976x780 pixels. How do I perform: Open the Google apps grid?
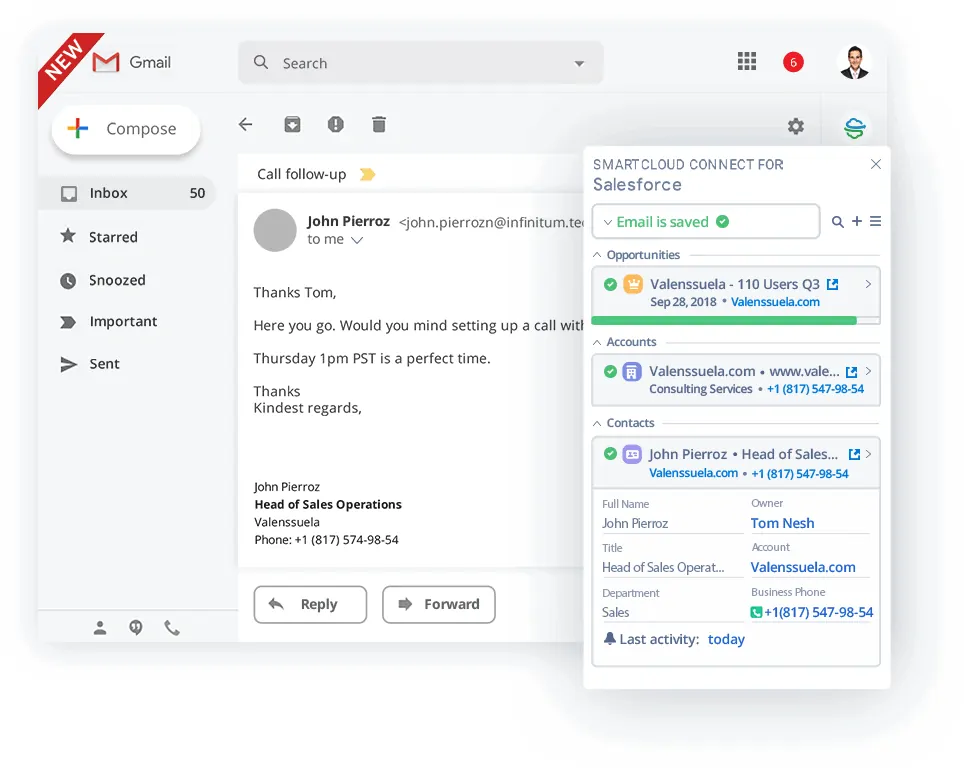746,61
